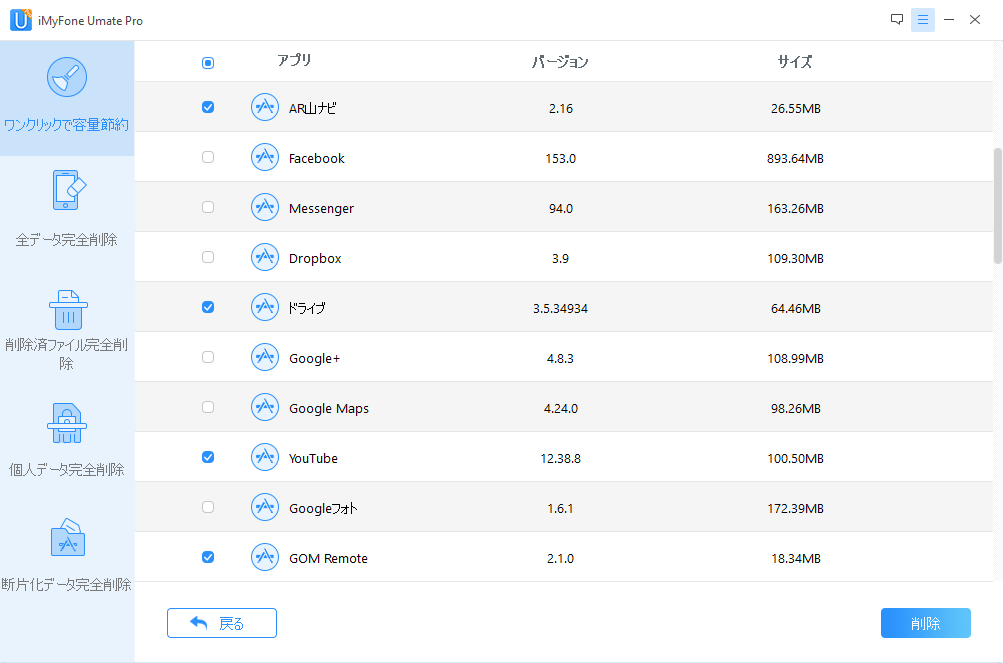Click the GOM Remote App Store icon
The width and height of the screenshot is (1003, 663).
click(x=265, y=557)
